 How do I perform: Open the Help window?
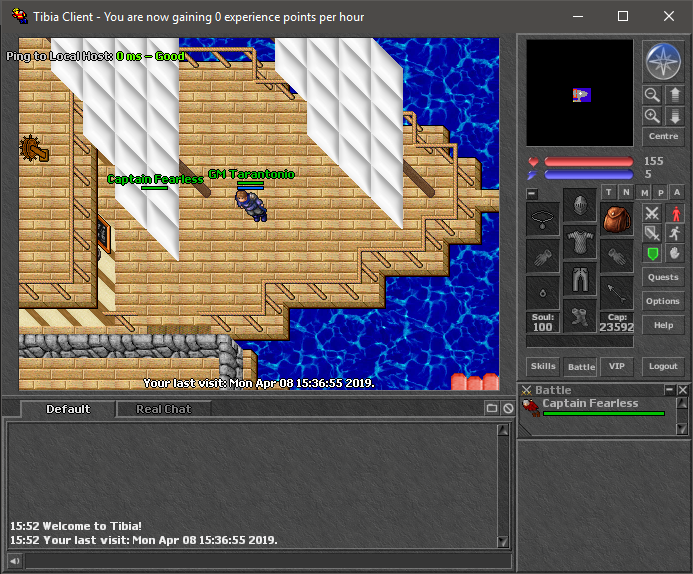coord(663,325)
